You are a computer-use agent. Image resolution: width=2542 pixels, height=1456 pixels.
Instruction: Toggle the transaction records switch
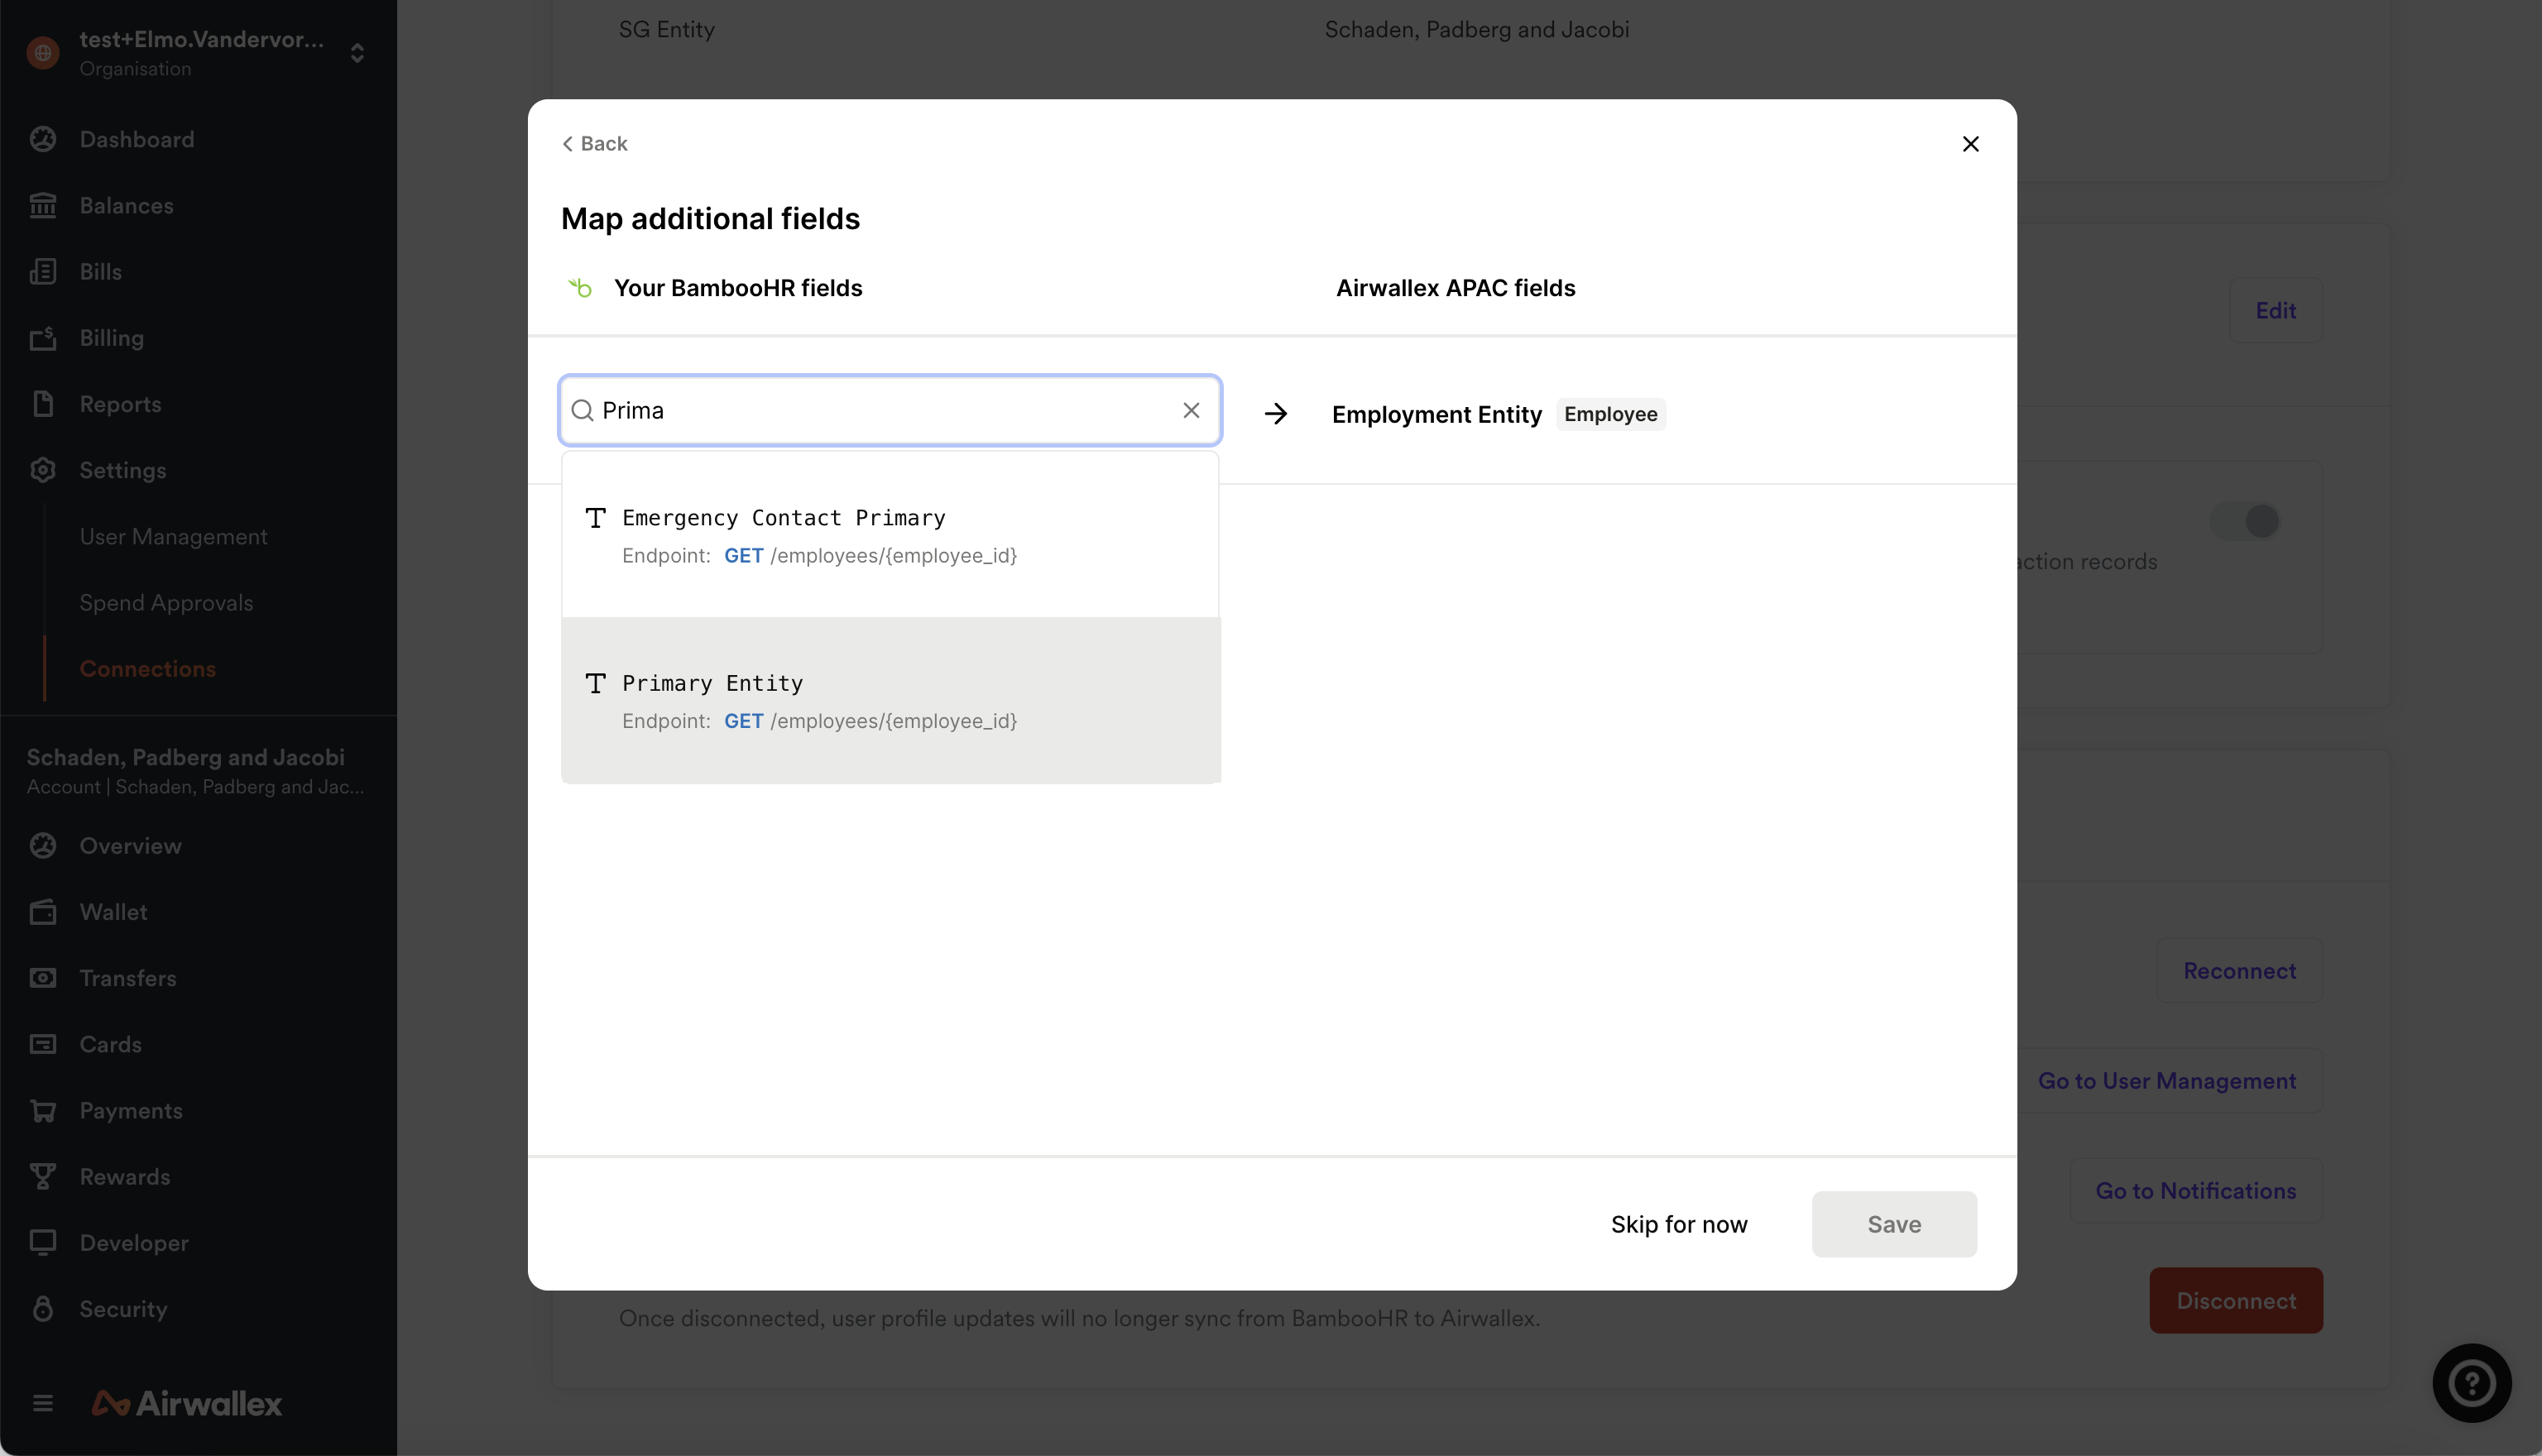2245,521
